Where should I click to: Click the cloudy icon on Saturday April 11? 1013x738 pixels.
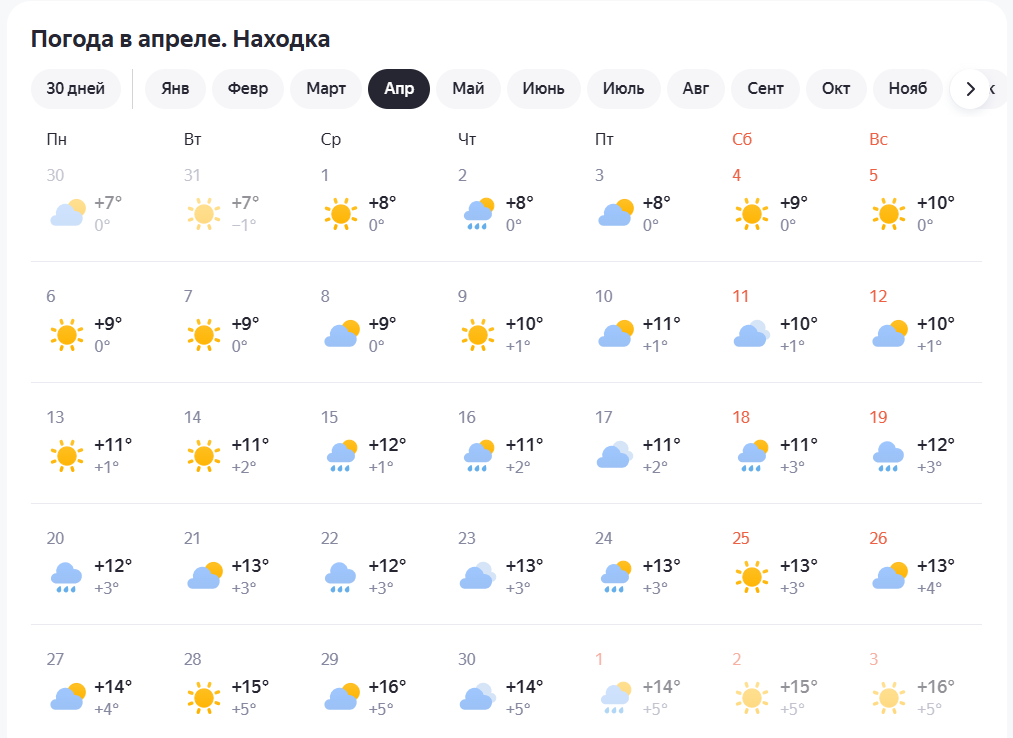[x=751, y=334]
